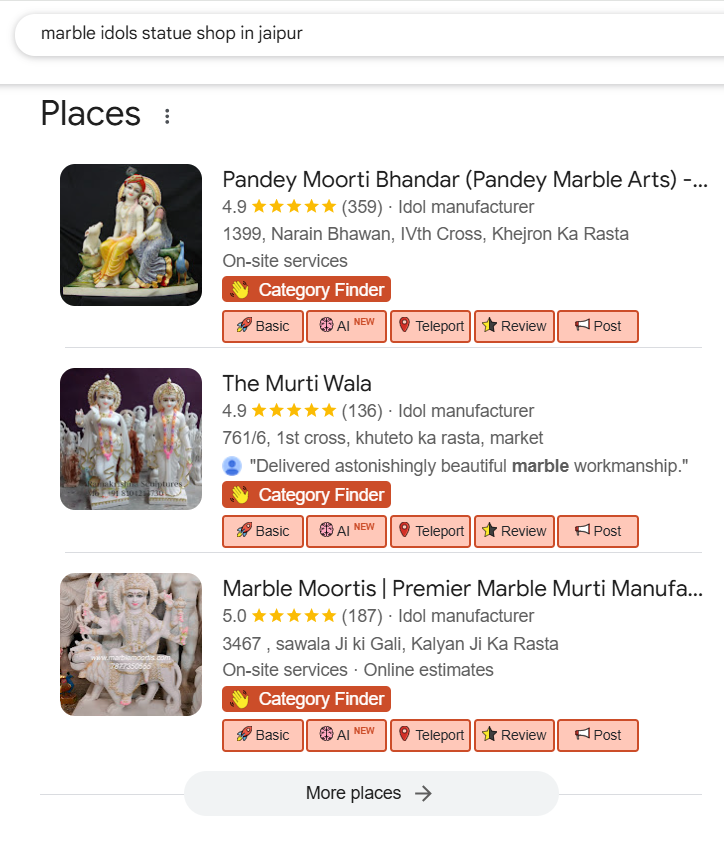Click Basic rocket button for Marble Moortis
Screen dimensions: 724x864
point(262,735)
